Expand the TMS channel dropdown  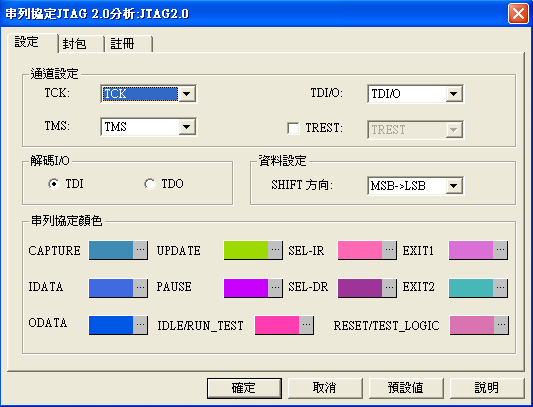click(187, 127)
